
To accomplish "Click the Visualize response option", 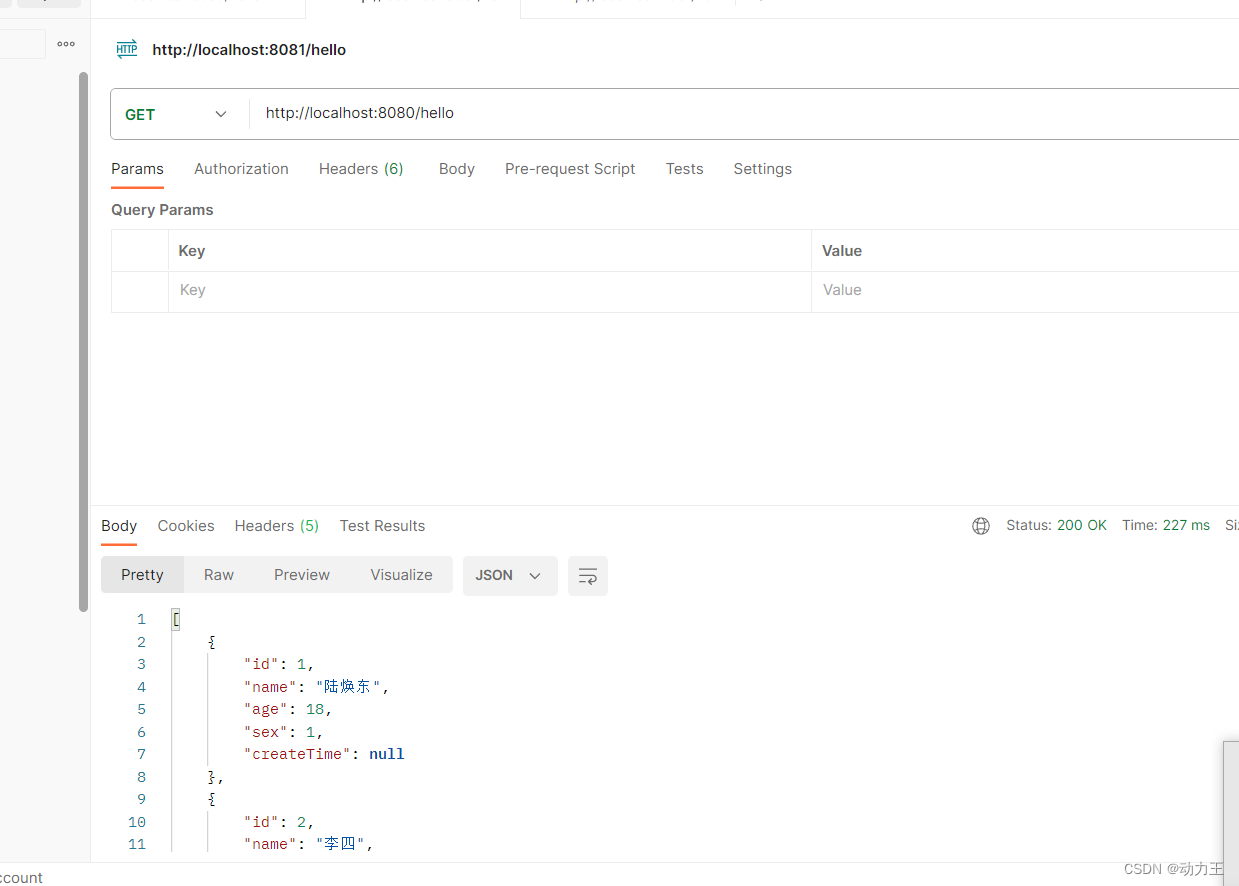I will pos(401,575).
